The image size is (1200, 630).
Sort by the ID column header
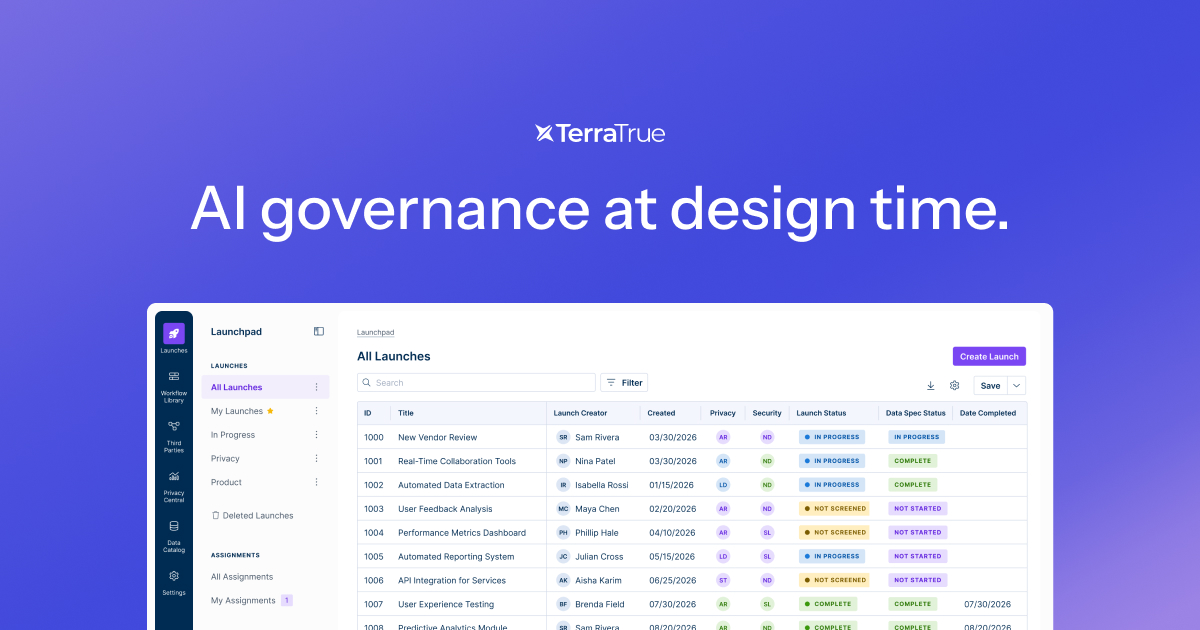pyautogui.click(x=368, y=413)
